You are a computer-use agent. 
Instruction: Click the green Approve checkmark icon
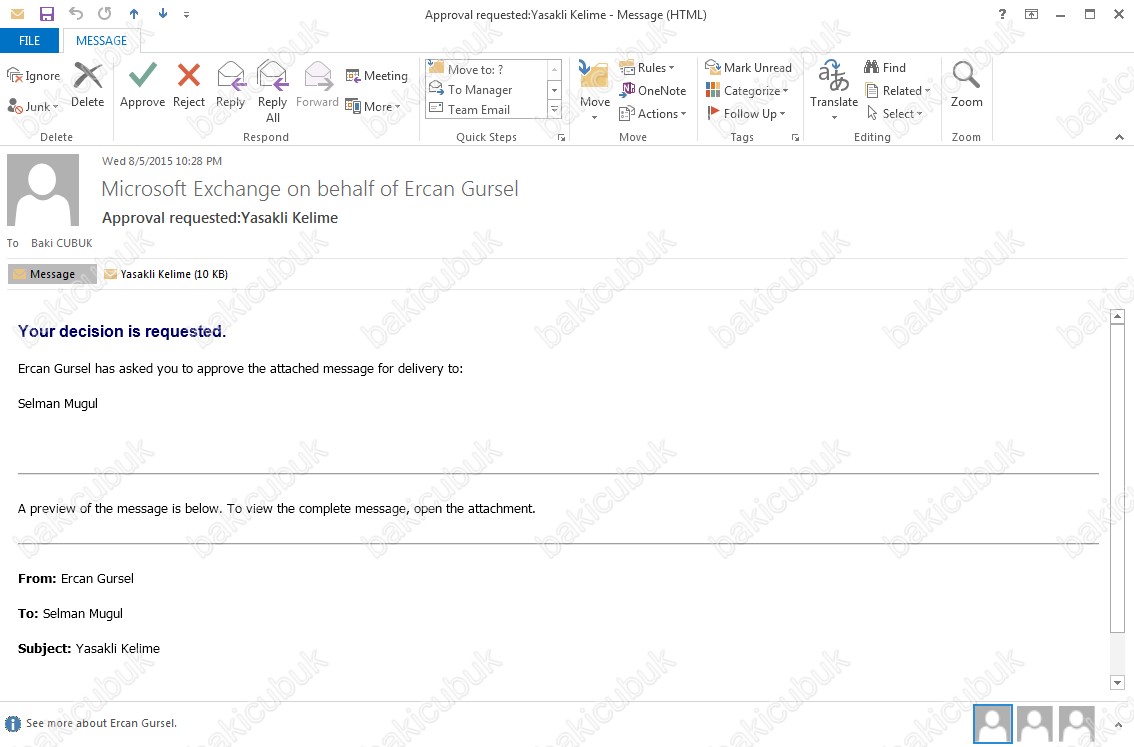coord(142,76)
